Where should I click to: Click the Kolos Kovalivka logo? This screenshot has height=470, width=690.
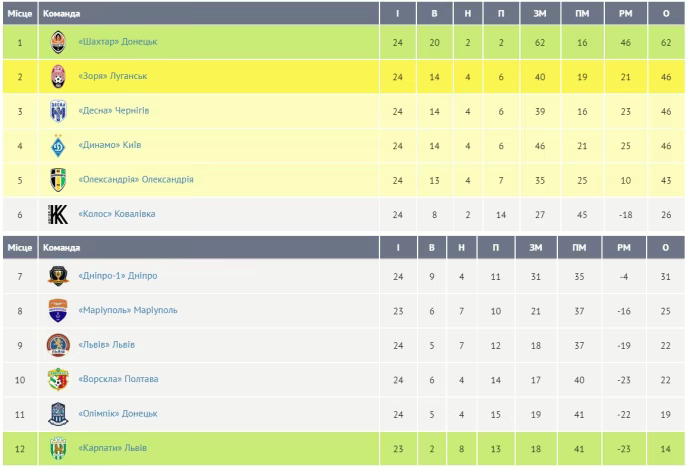click(58, 214)
